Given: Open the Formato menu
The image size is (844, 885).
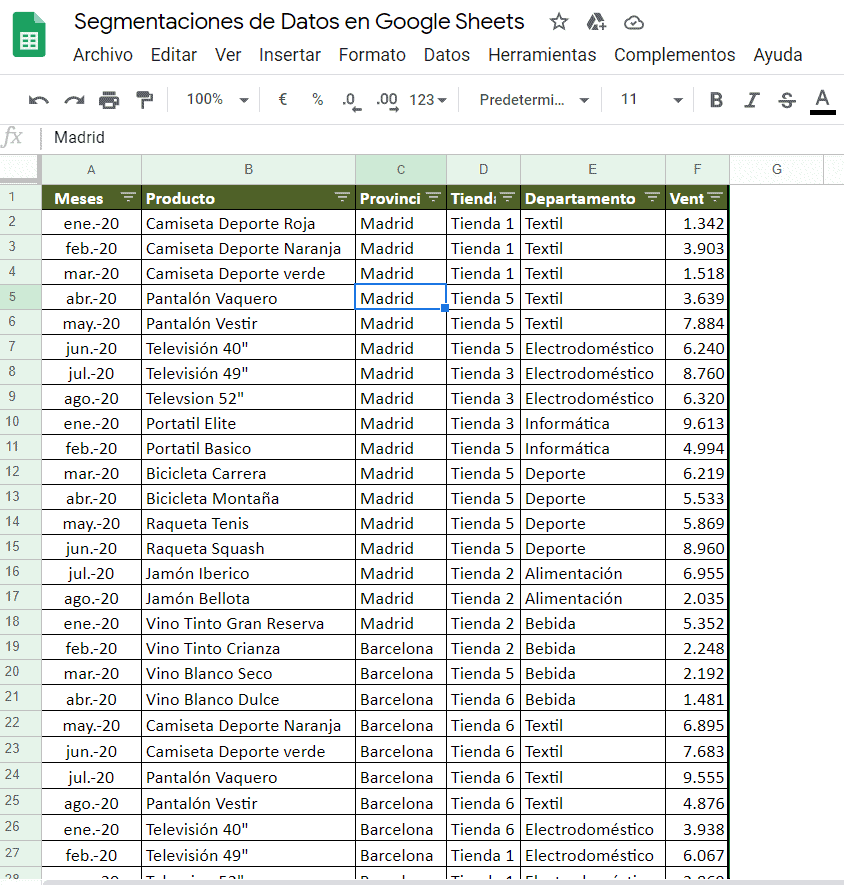Looking at the screenshot, I should (372, 55).
